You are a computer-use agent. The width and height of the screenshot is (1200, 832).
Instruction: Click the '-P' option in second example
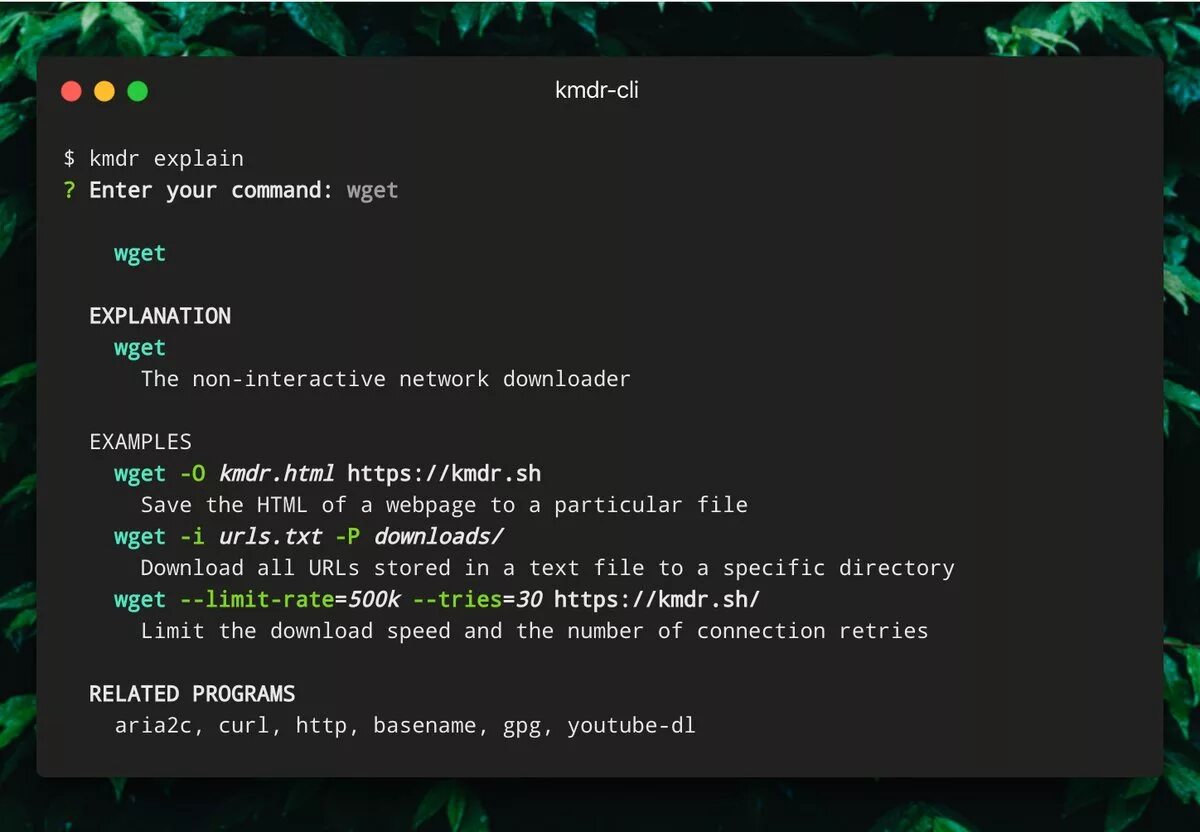click(347, 536)
